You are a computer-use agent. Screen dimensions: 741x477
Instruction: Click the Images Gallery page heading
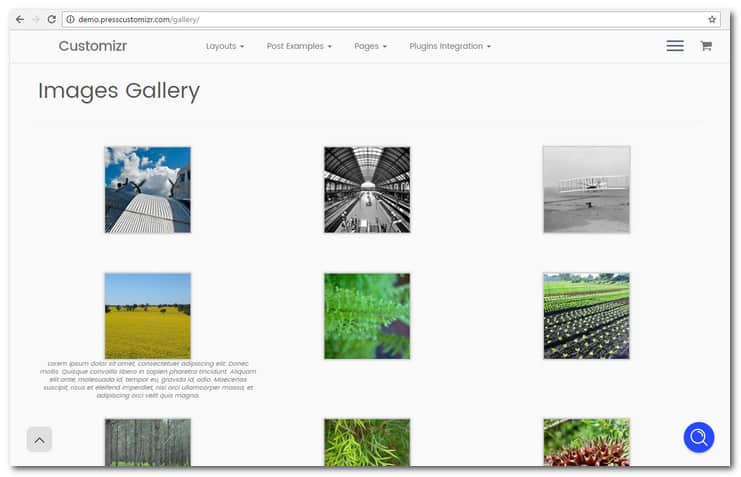119,91
